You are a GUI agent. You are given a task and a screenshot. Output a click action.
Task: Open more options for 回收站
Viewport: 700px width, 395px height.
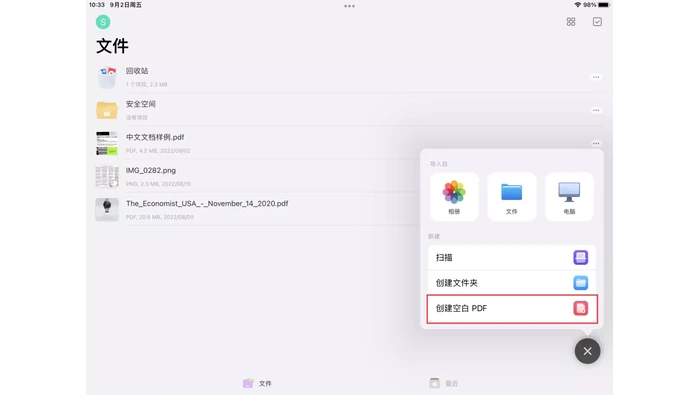pyautogui.click(x=596, y=77)
